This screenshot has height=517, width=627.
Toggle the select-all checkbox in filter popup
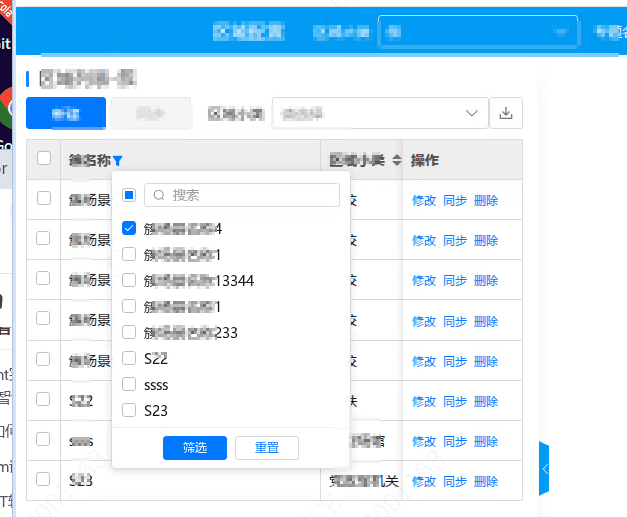click(129, 195)
